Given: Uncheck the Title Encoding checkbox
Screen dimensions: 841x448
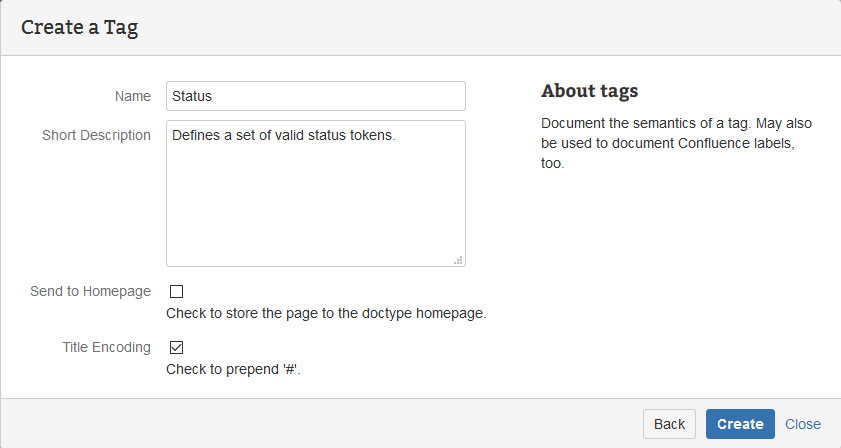Looking at the screenshot, I should click(x=177, y=348).
